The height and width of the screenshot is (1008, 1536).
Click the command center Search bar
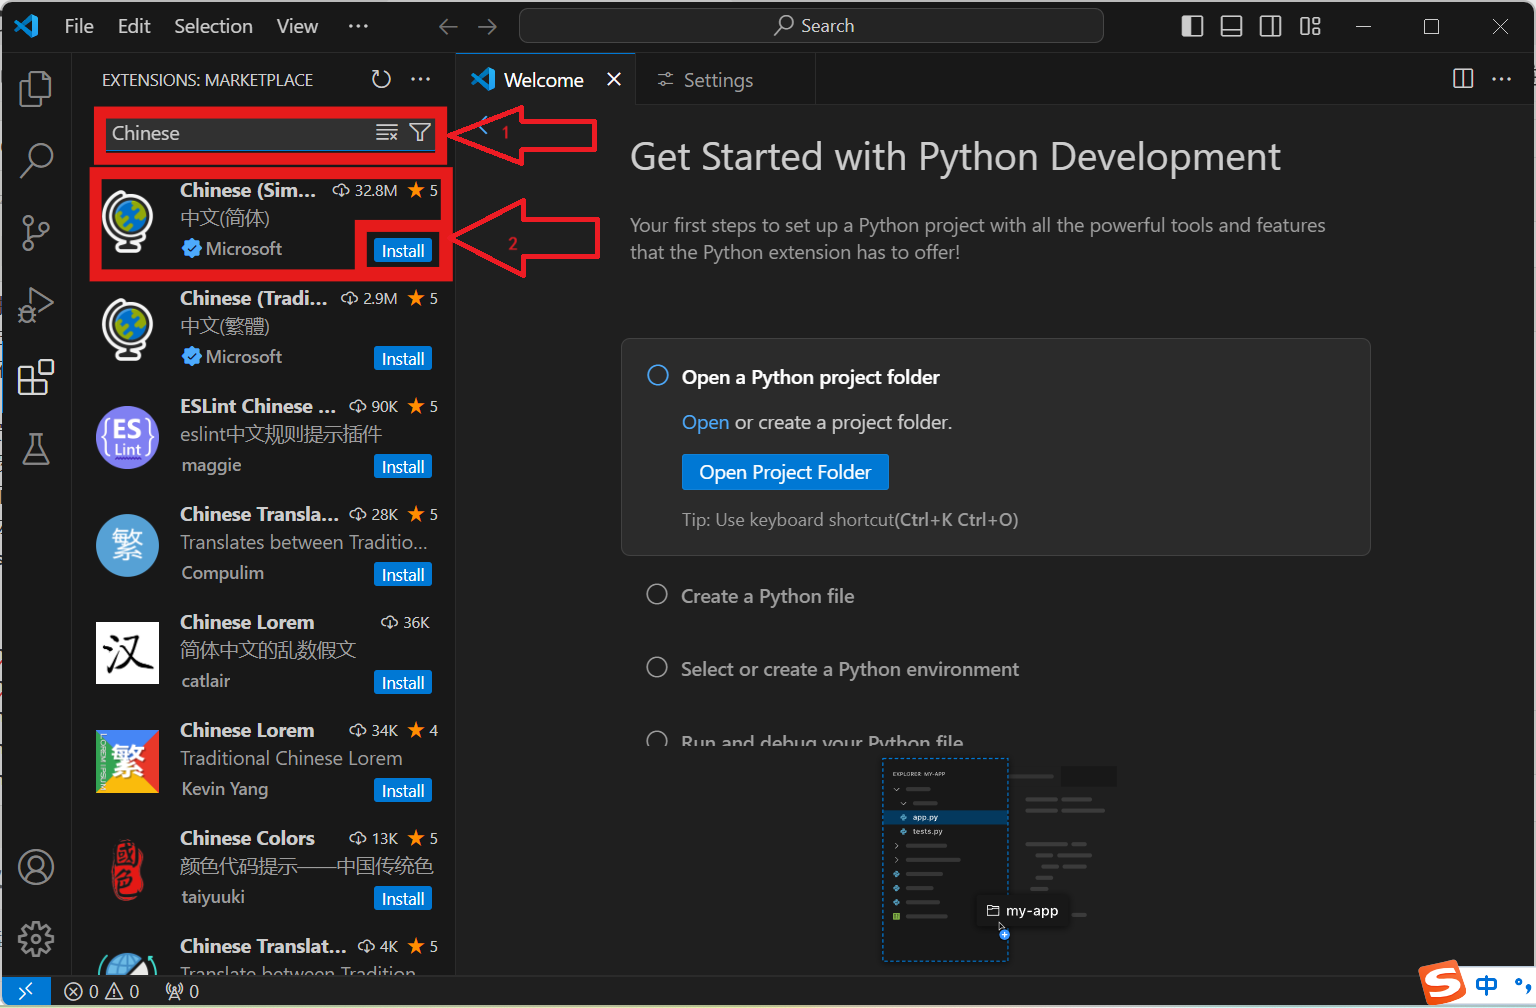[x=811, y=26]
